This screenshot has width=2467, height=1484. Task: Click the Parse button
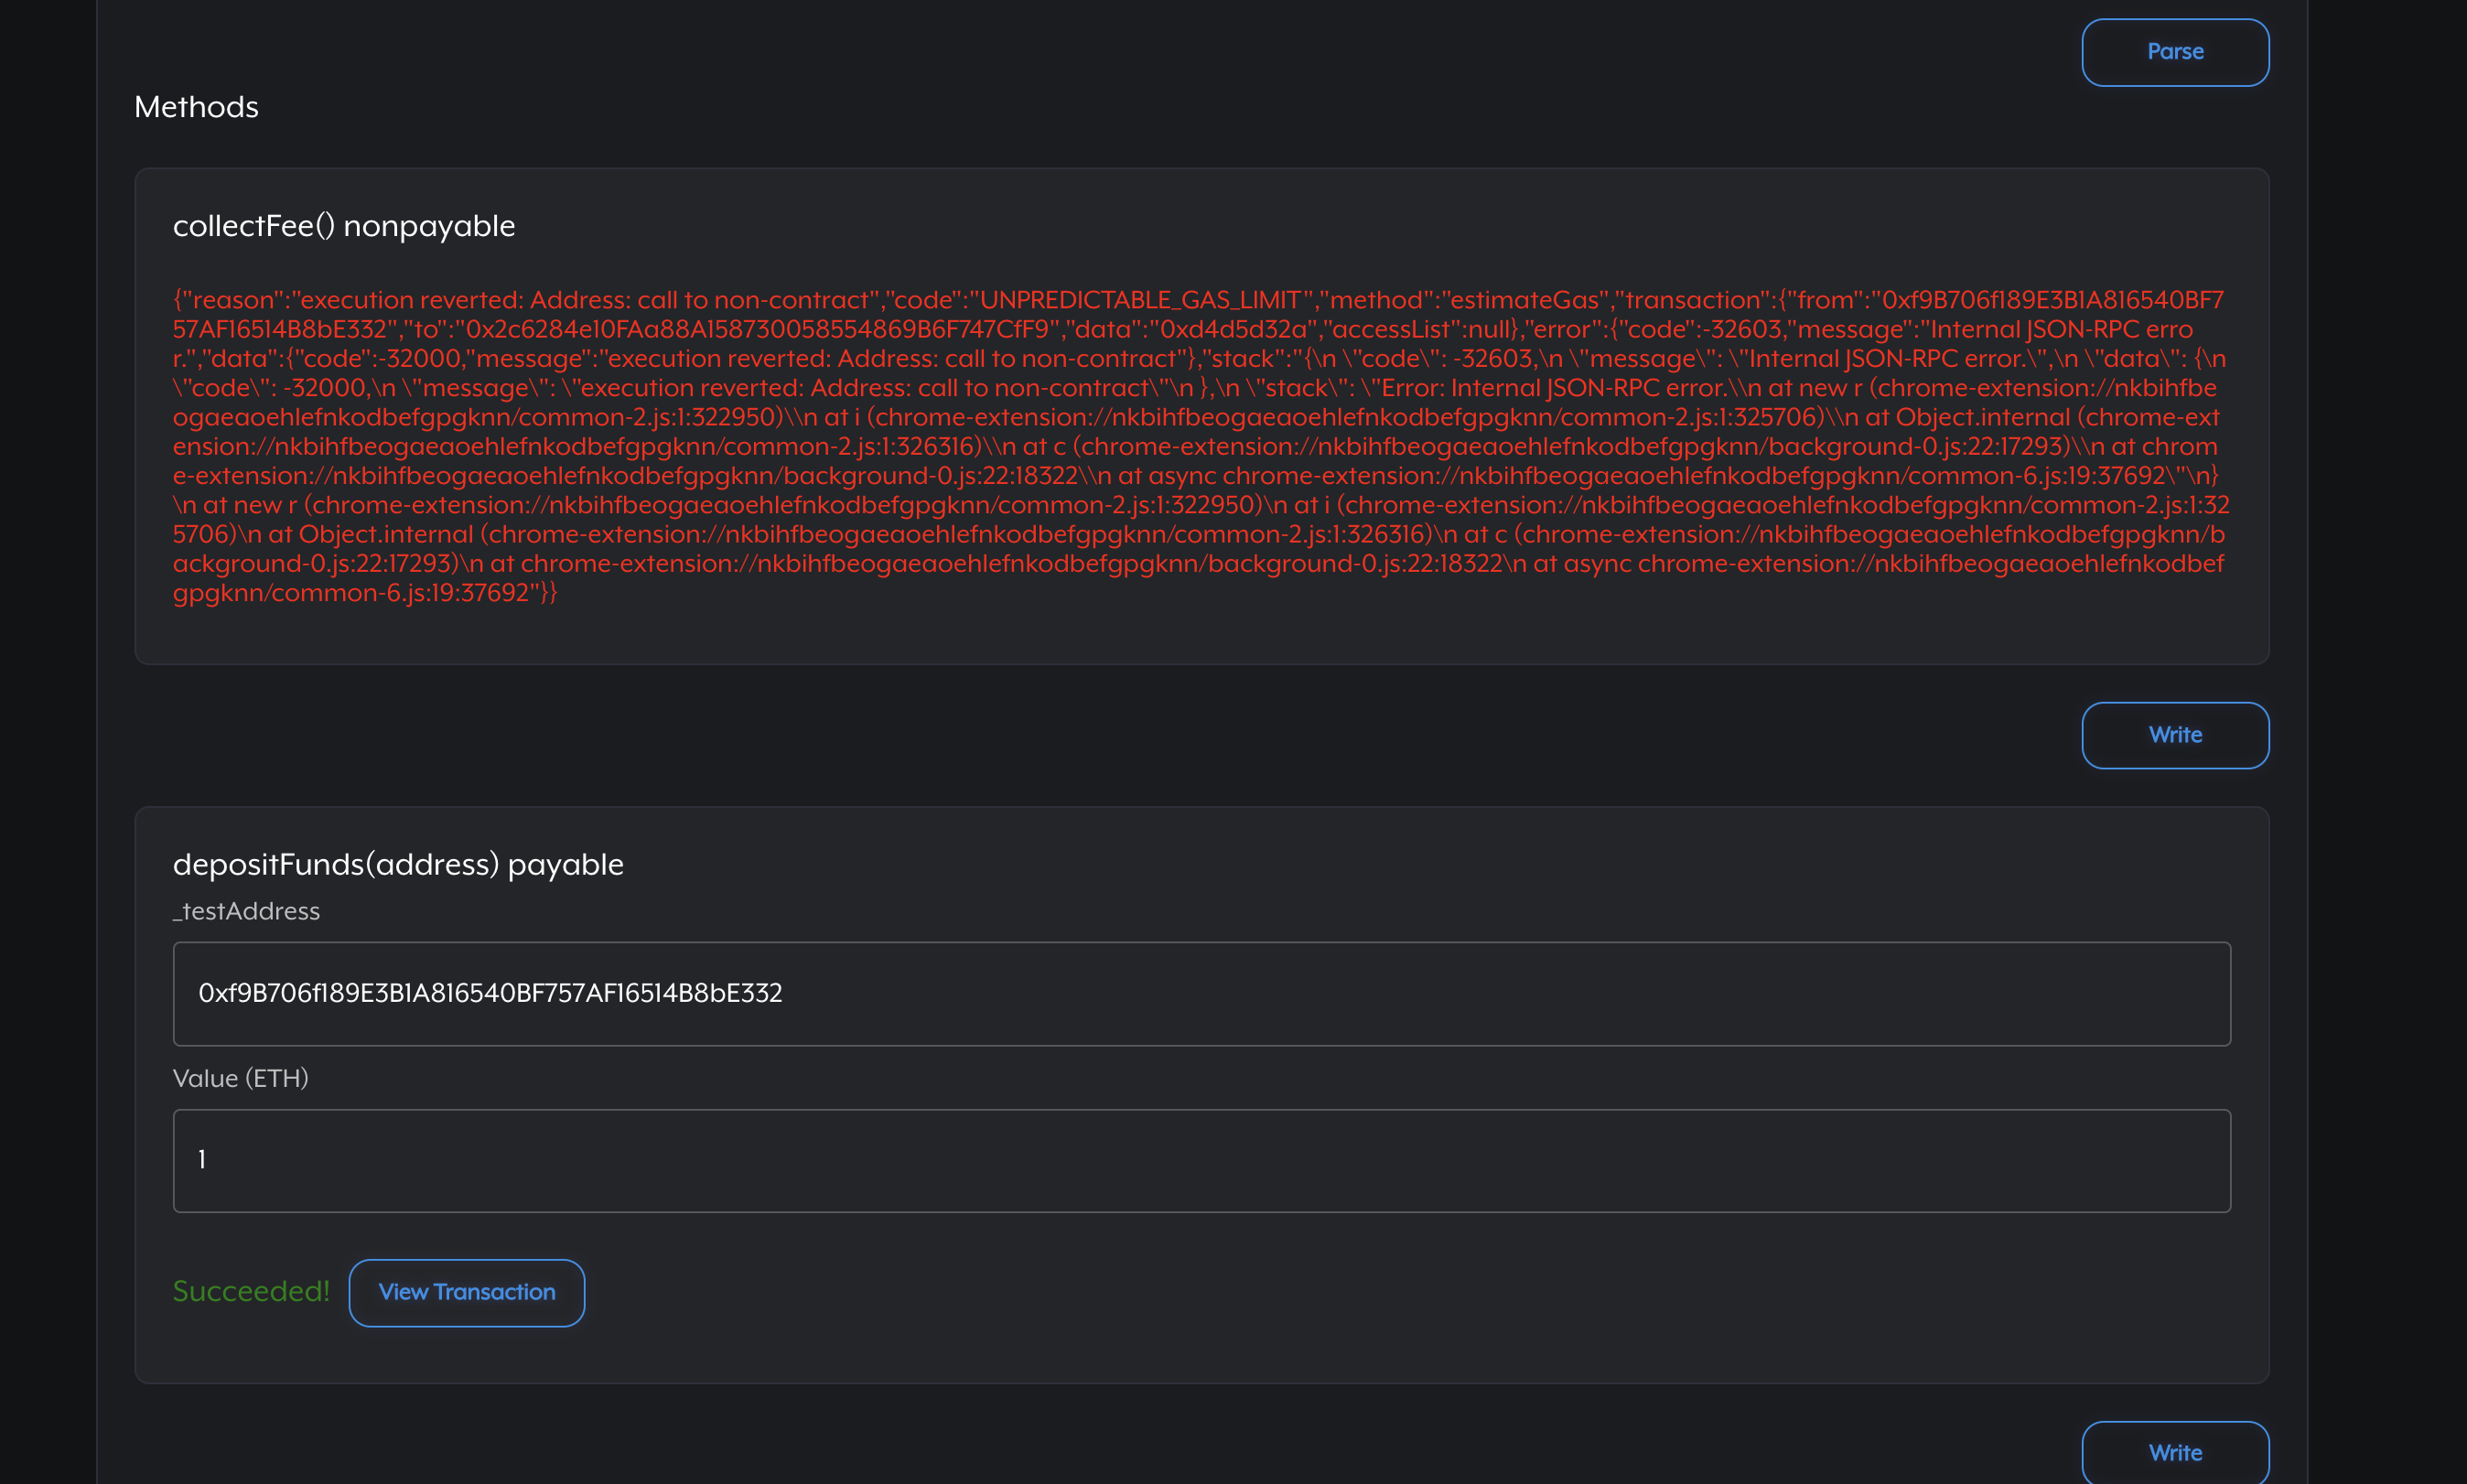2174,52
